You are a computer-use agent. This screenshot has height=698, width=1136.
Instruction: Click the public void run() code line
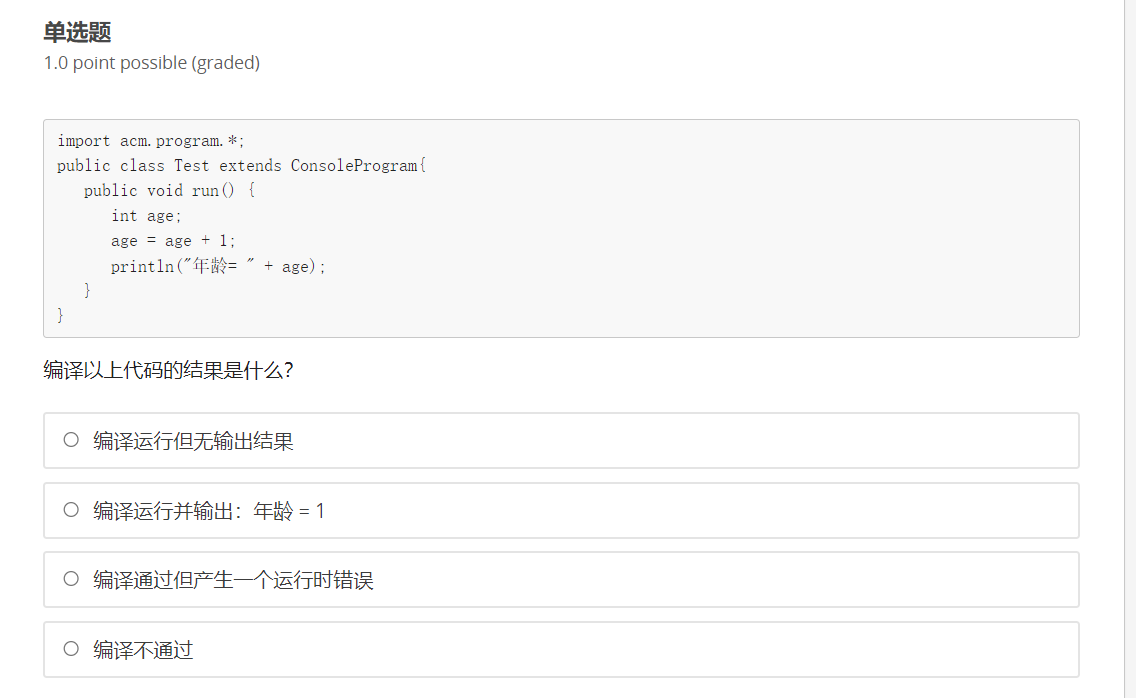click(x=170, y=191)
